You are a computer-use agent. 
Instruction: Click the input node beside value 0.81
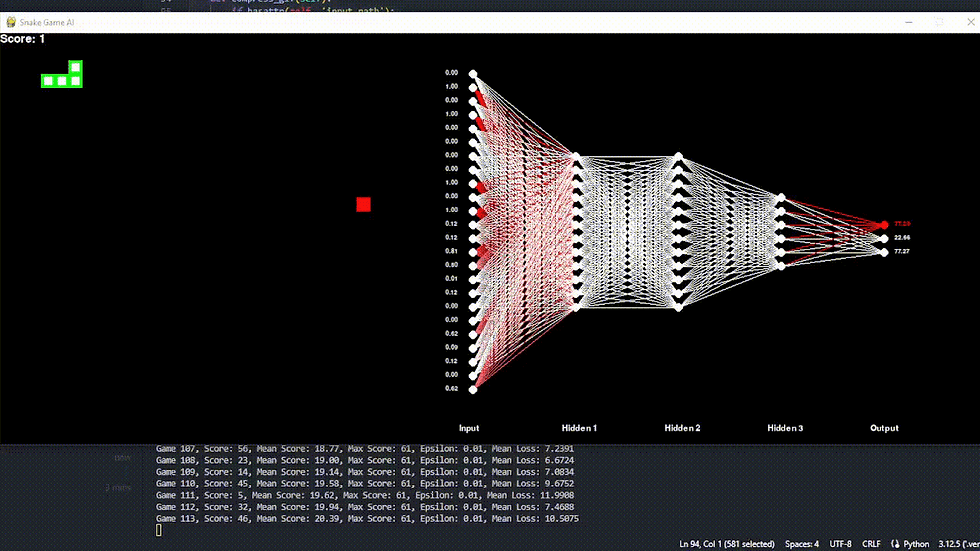pos(473,252)
